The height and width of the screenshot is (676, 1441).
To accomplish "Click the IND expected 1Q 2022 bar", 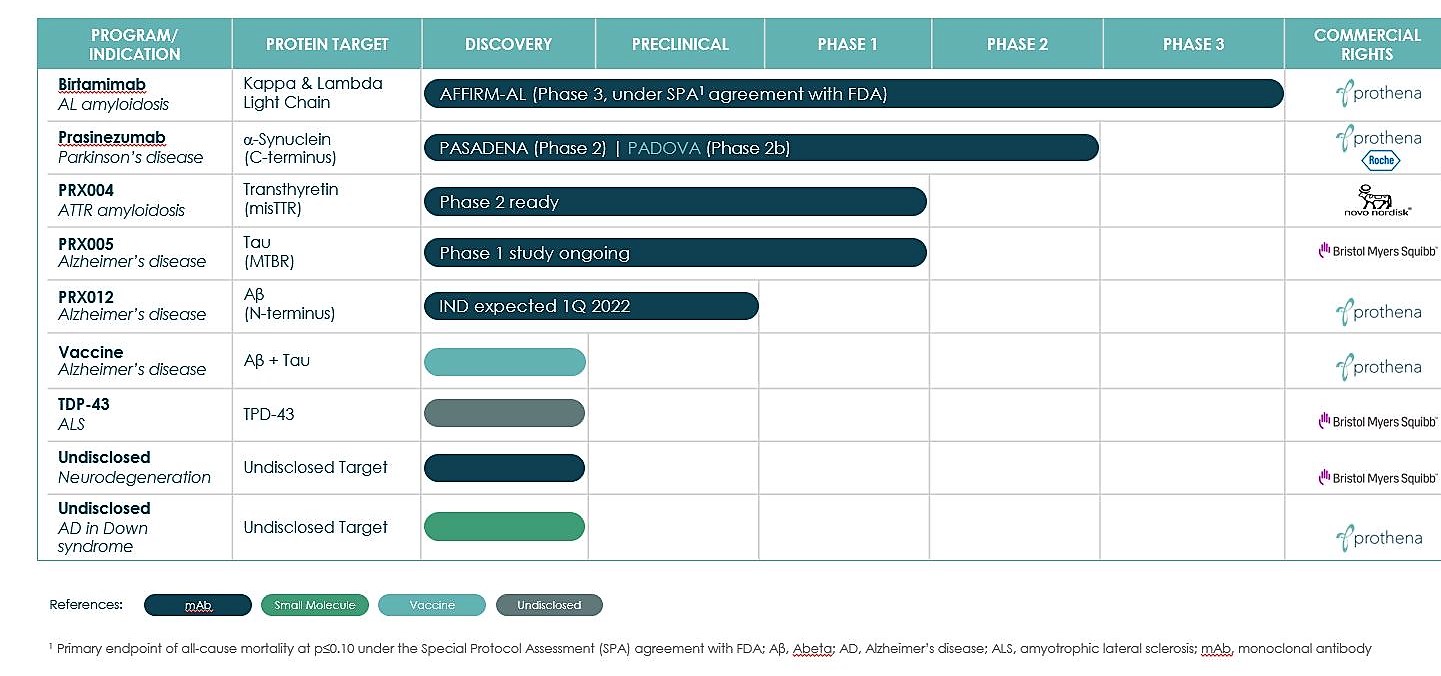I will pyautogui.click(x=591, y=306).
